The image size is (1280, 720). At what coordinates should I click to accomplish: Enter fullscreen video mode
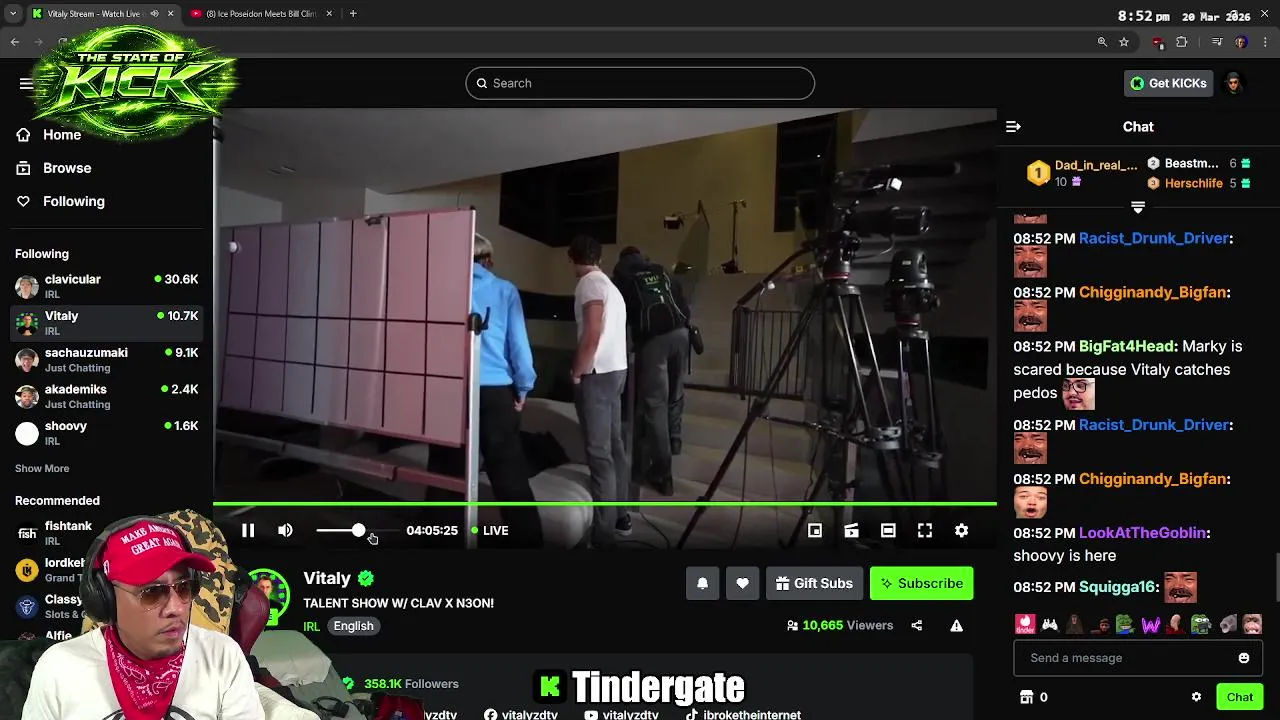925,531
